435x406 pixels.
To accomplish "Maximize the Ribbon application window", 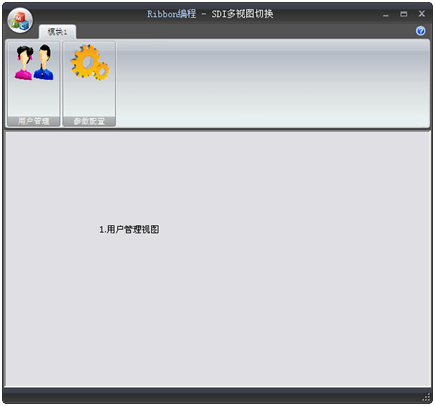I will (404, 14).
